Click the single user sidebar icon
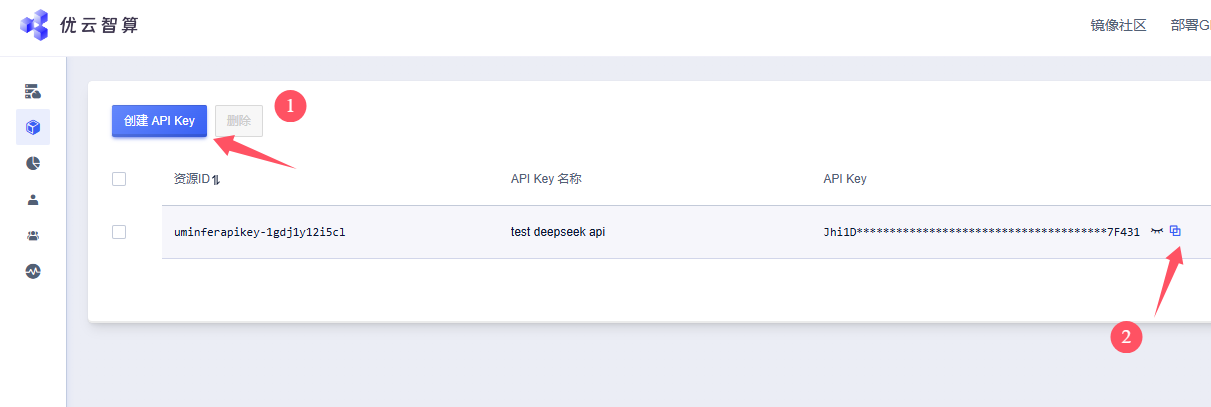The width and height of the screenshot is (1211, 407). [x=33, y=199]
